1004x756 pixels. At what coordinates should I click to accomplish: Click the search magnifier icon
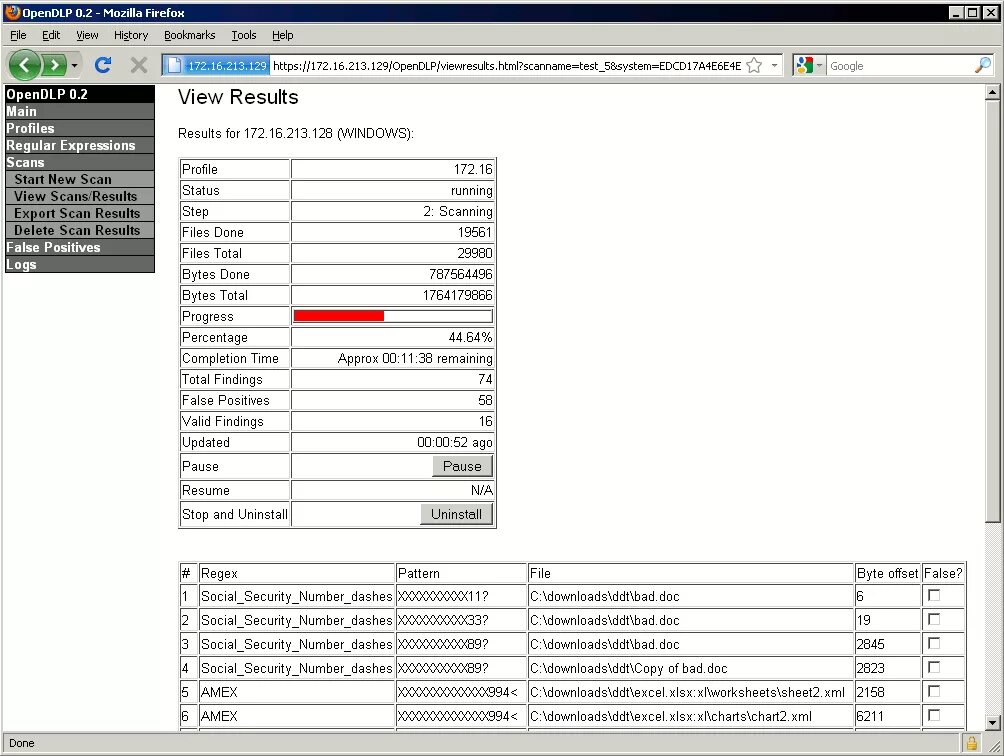983,65
